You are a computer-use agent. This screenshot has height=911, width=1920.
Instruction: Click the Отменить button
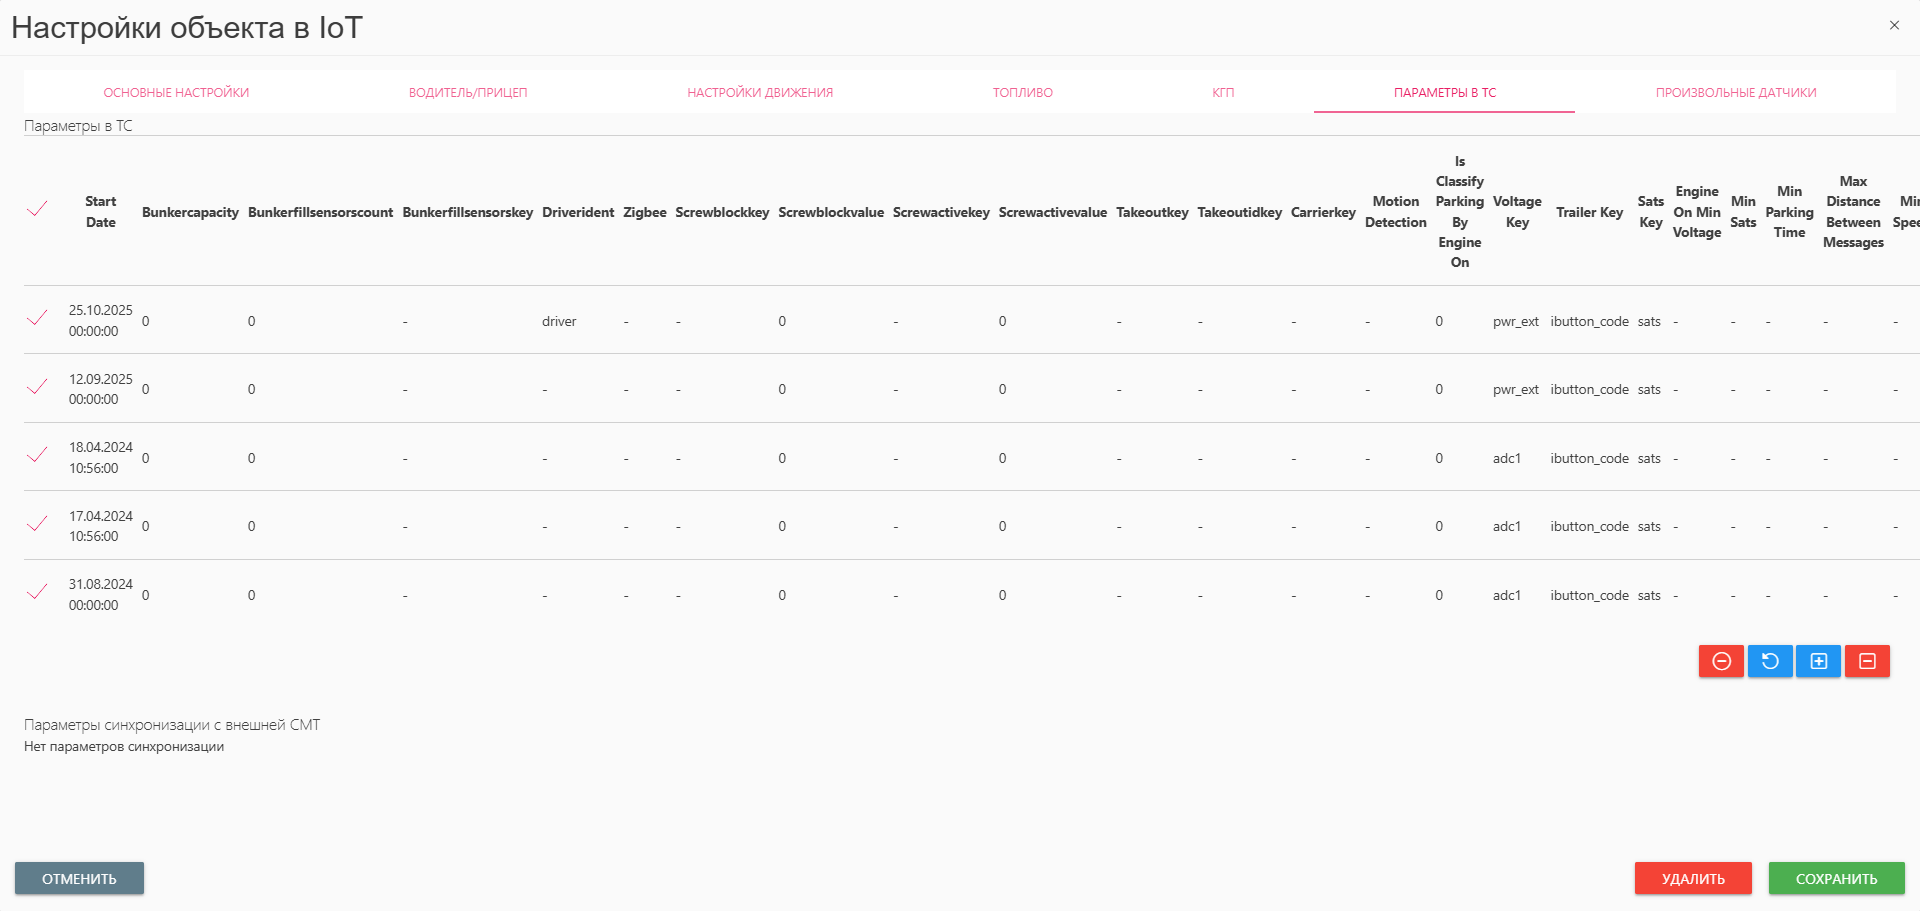pos(79,878)
